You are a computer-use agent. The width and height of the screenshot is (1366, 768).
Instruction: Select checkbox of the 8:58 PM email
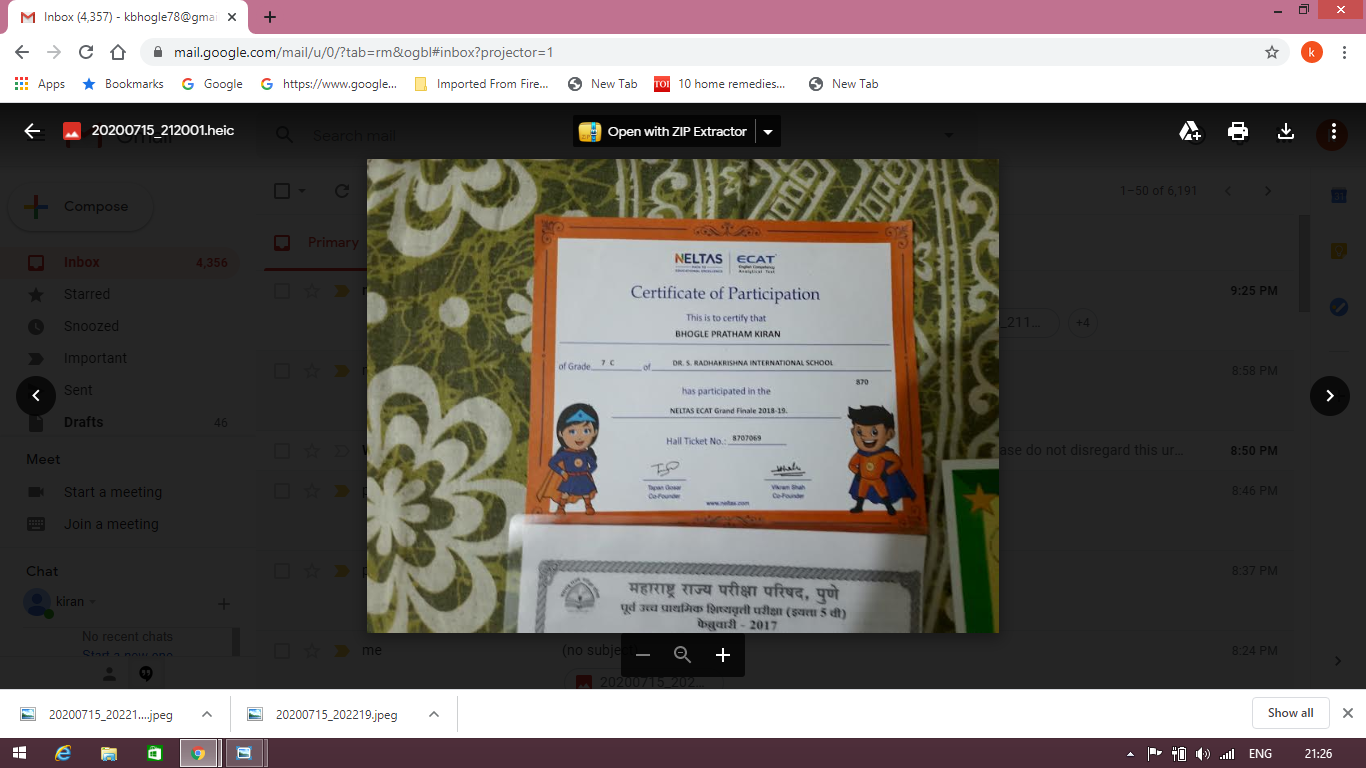click(282, 371)
